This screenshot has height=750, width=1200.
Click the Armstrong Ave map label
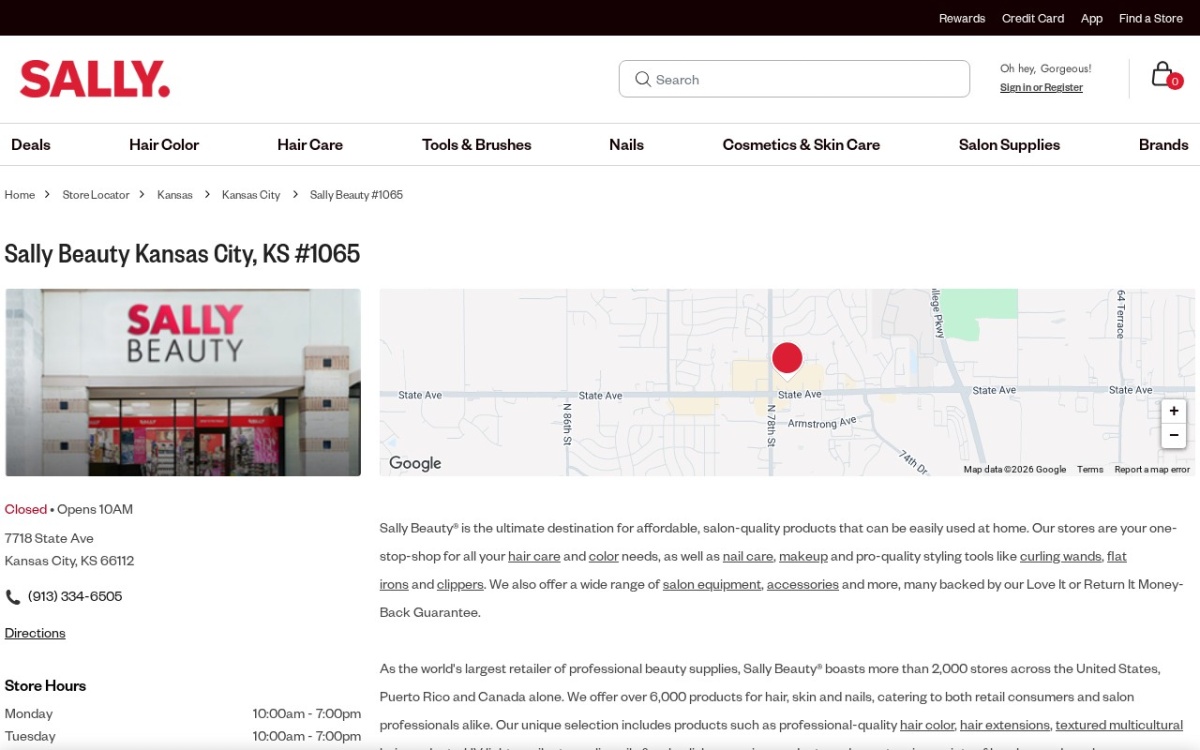tap(822, 423)
